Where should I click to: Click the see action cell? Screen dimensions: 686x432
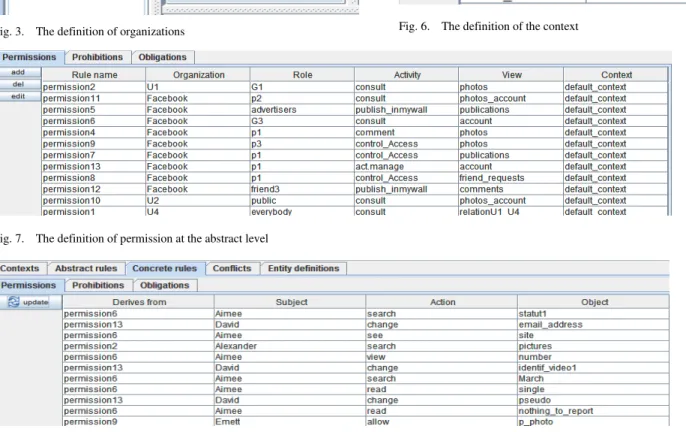(442, 335)
